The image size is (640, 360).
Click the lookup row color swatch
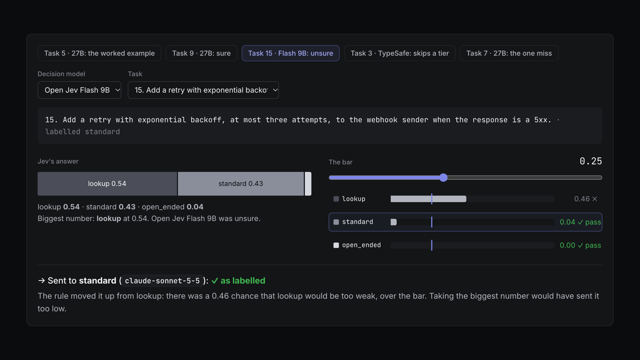336,199
